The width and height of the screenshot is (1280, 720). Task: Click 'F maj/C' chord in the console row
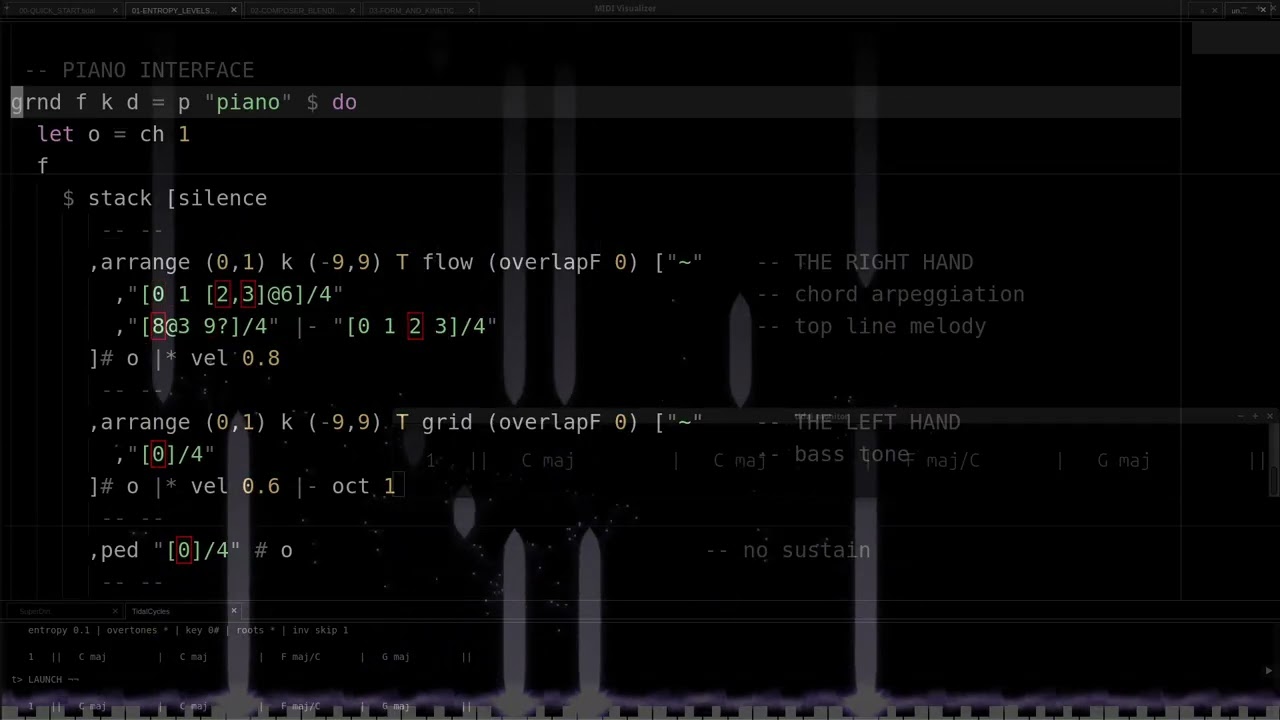tap(300, 657)
